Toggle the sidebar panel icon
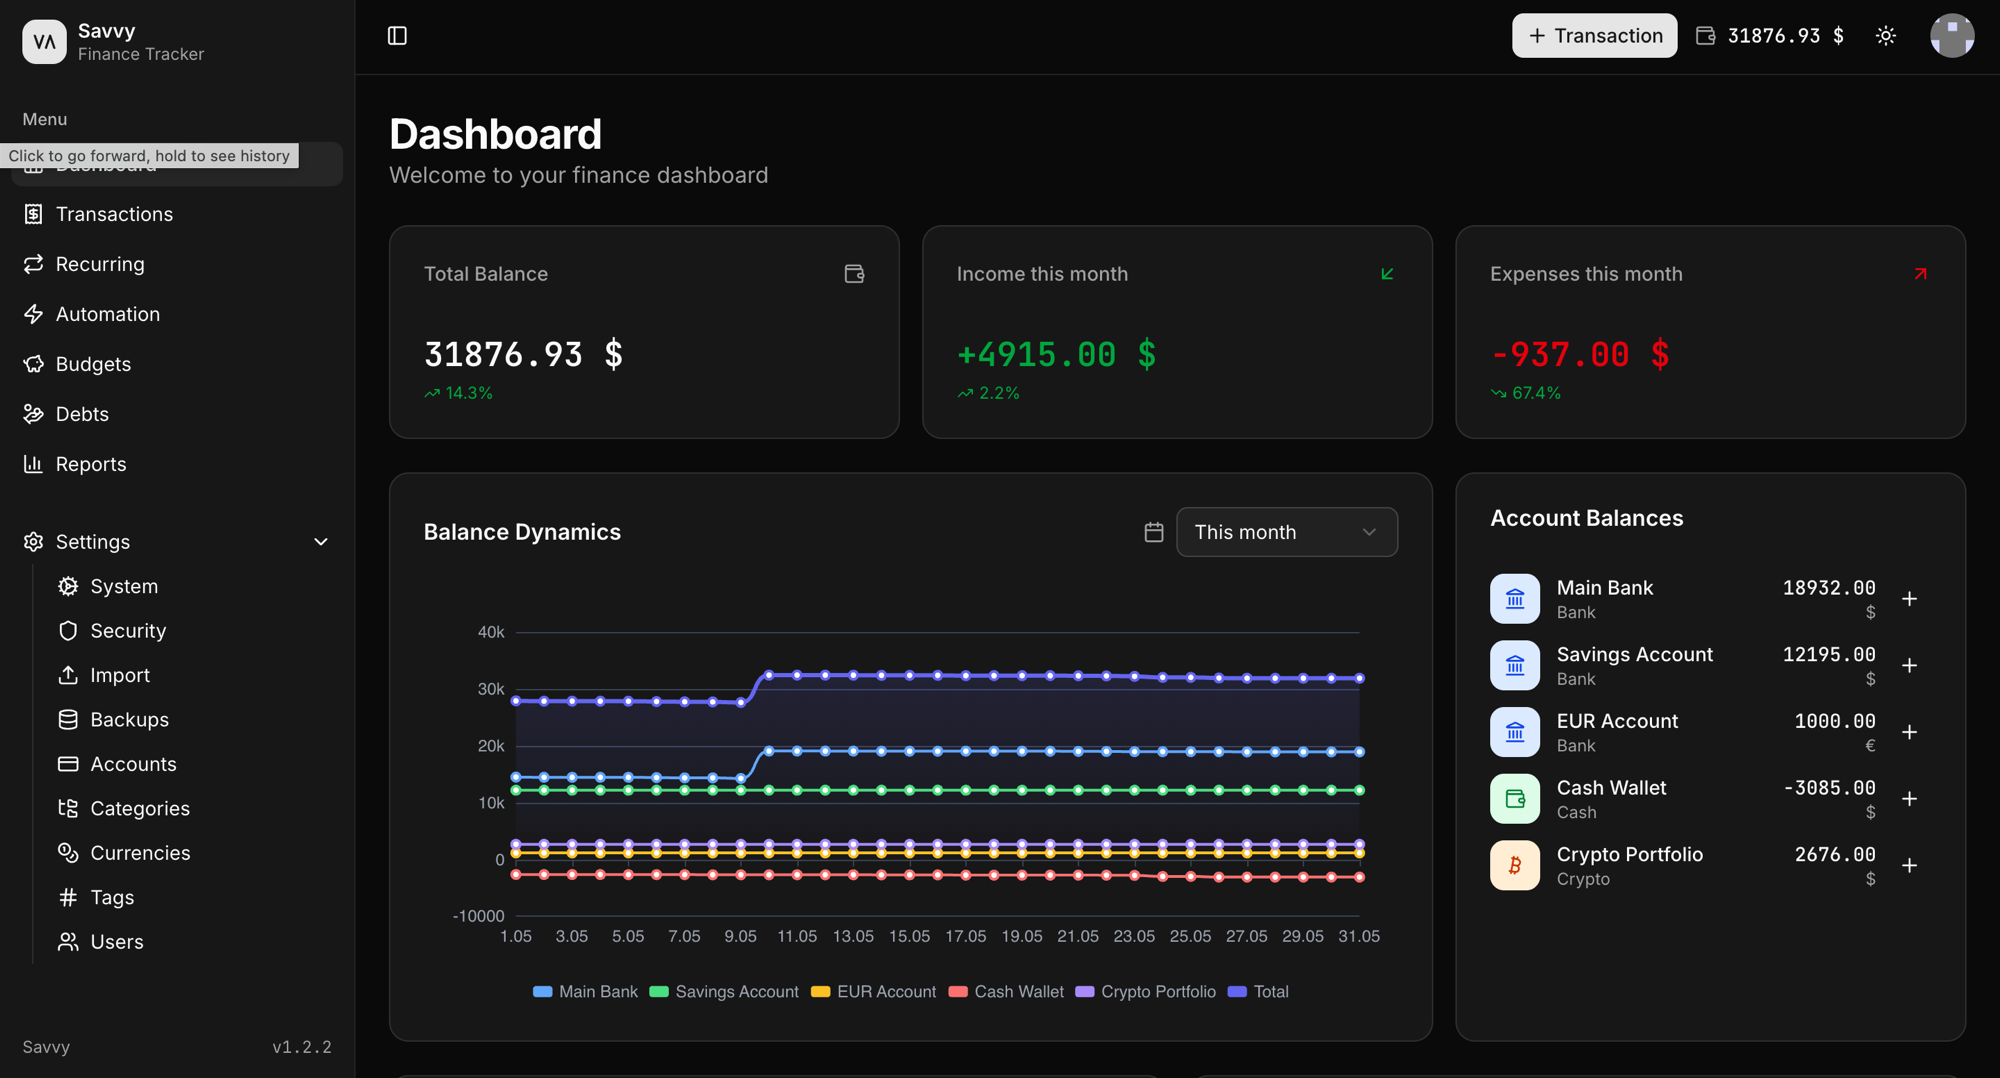The image size is (2000, 1078). point(397,36)
